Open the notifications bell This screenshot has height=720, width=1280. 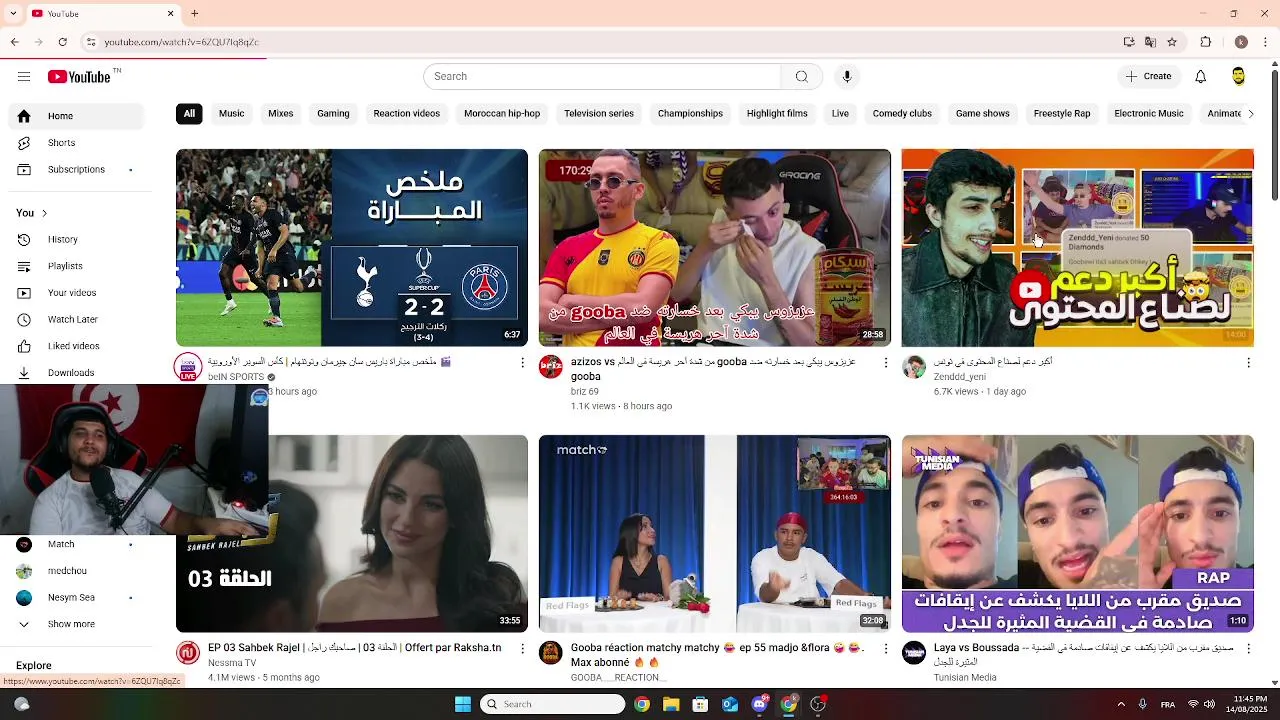pos(1200,77)
